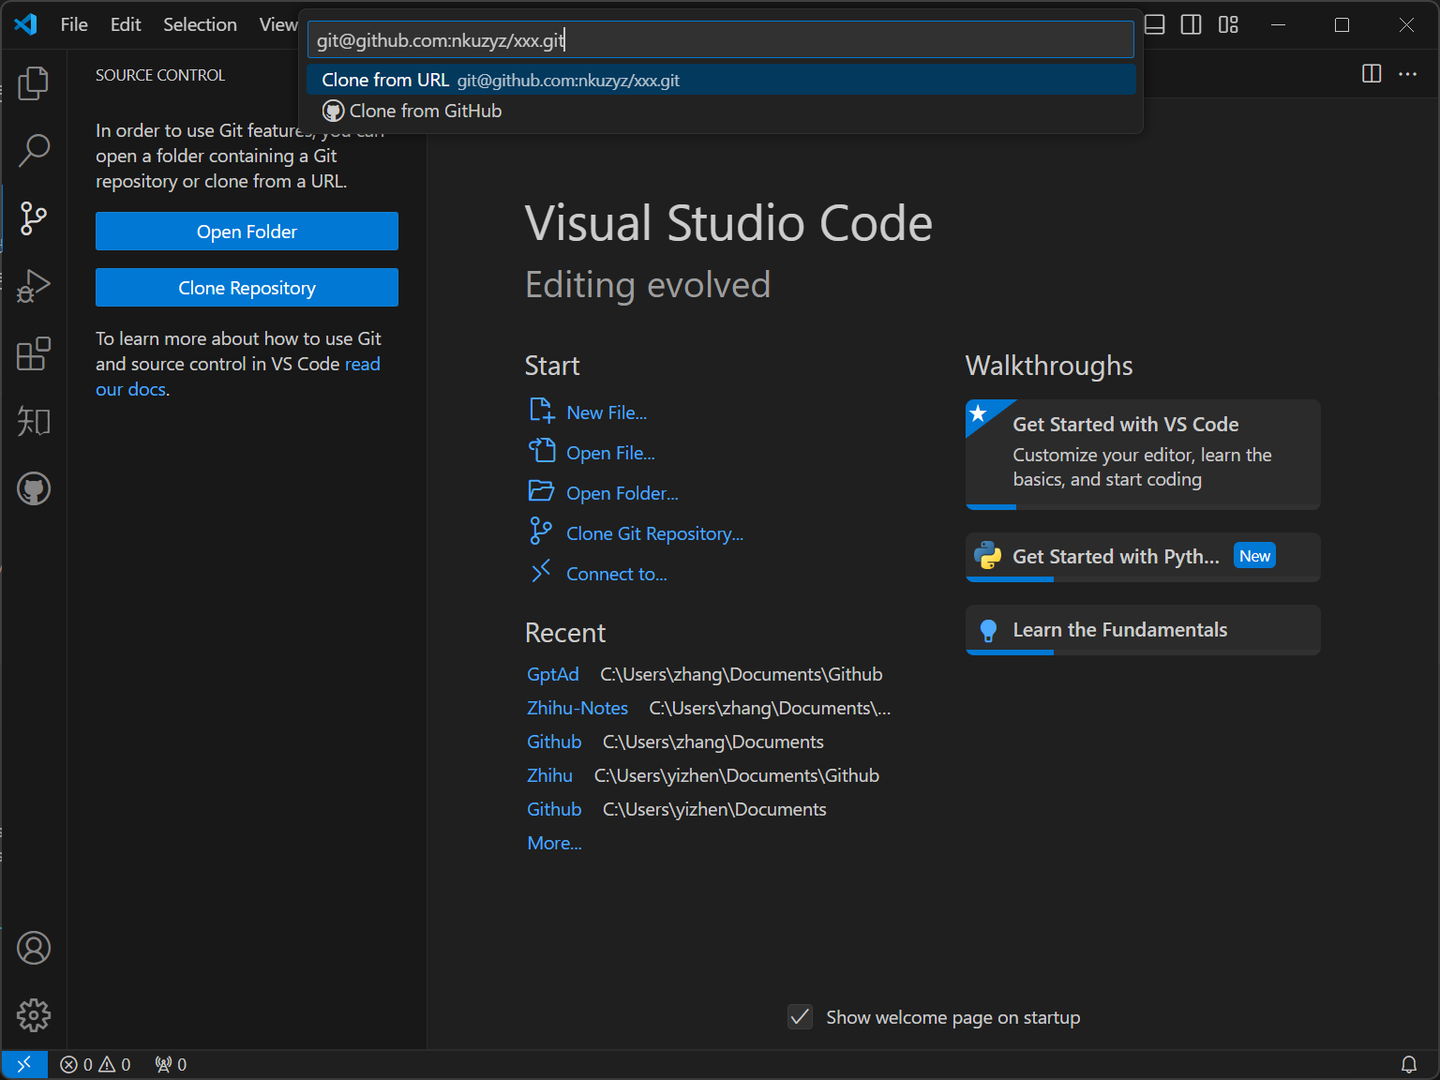This screenshot has width=1440, height=1080.
Task: Open the Accounts icon near the bottom
Action: 33,947
